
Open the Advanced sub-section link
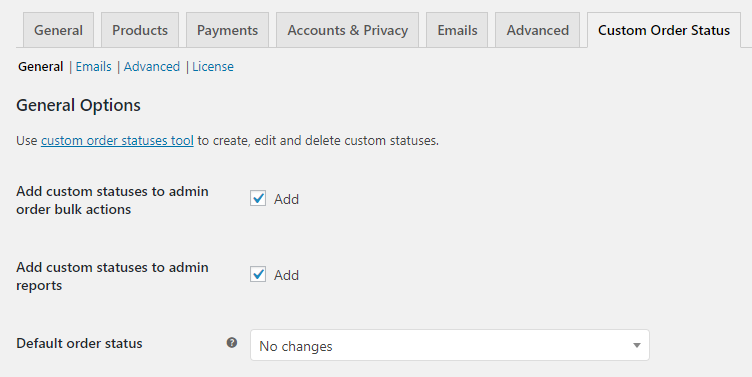coord(152,67)
